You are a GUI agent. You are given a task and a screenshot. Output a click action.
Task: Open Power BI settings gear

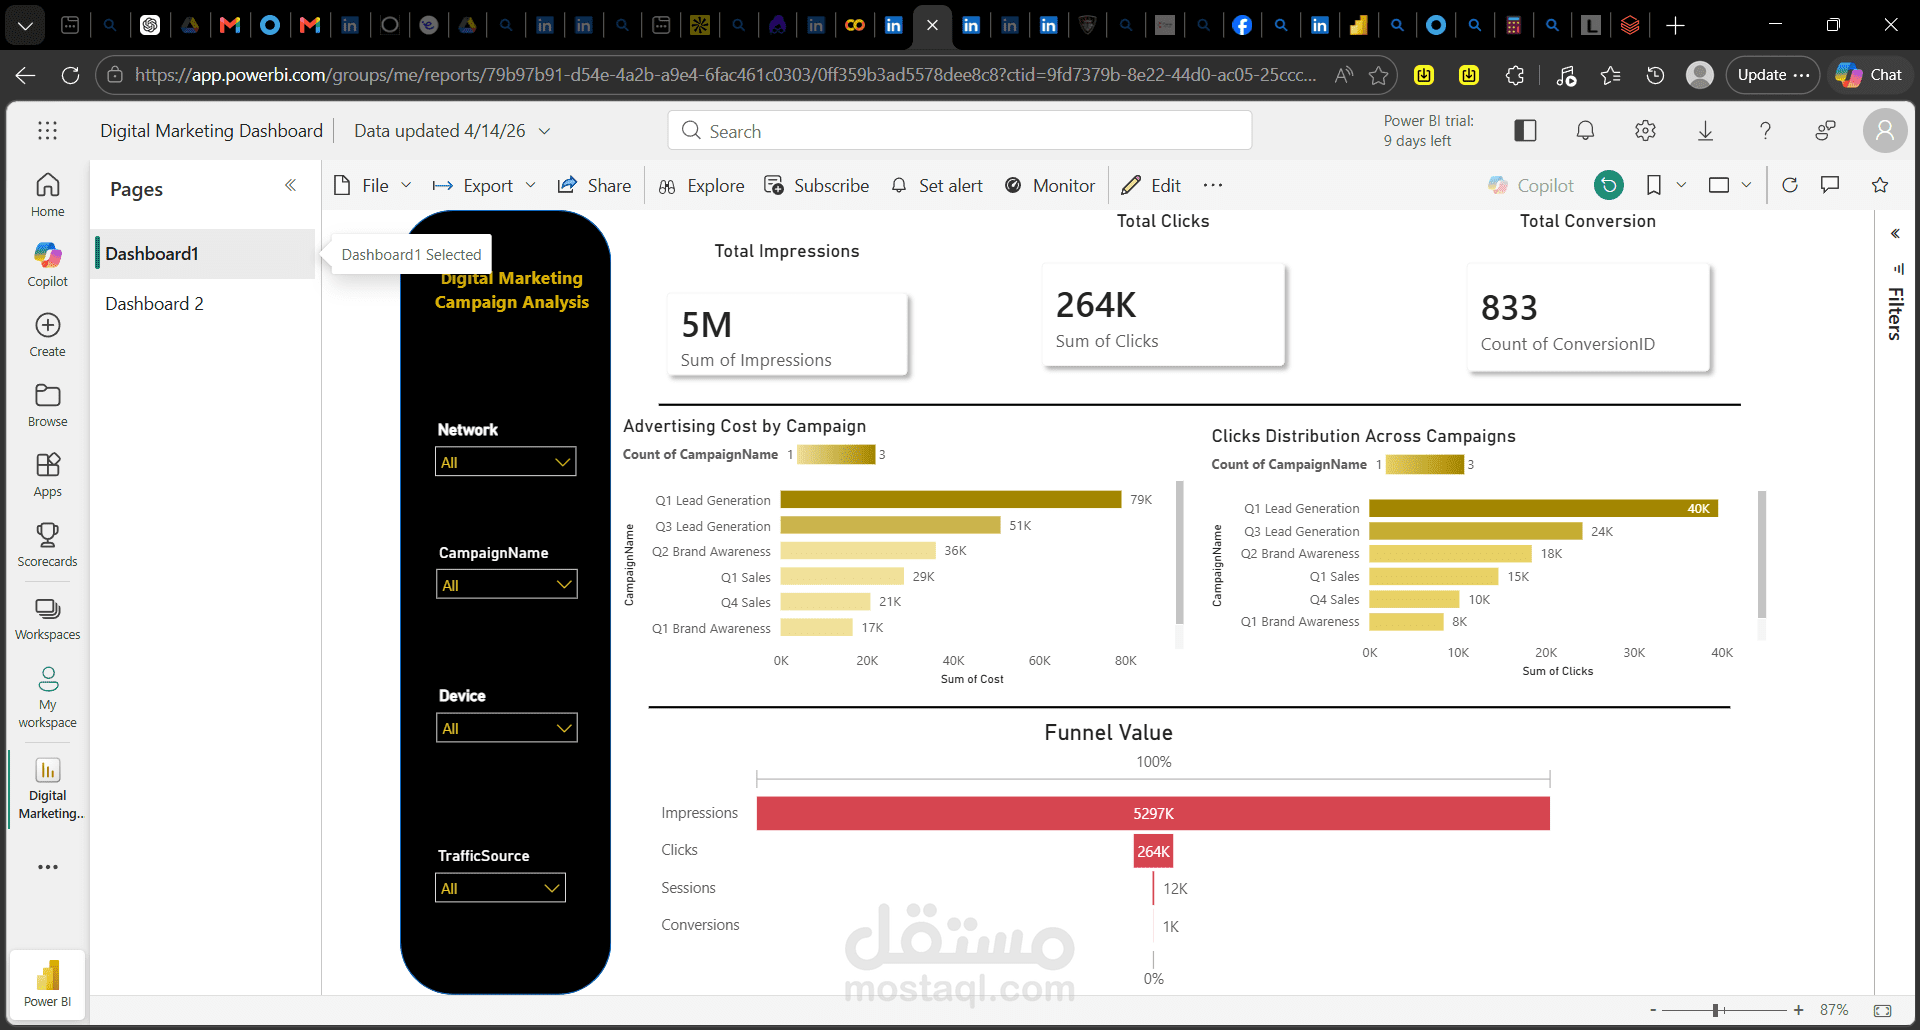(1645, 130)
